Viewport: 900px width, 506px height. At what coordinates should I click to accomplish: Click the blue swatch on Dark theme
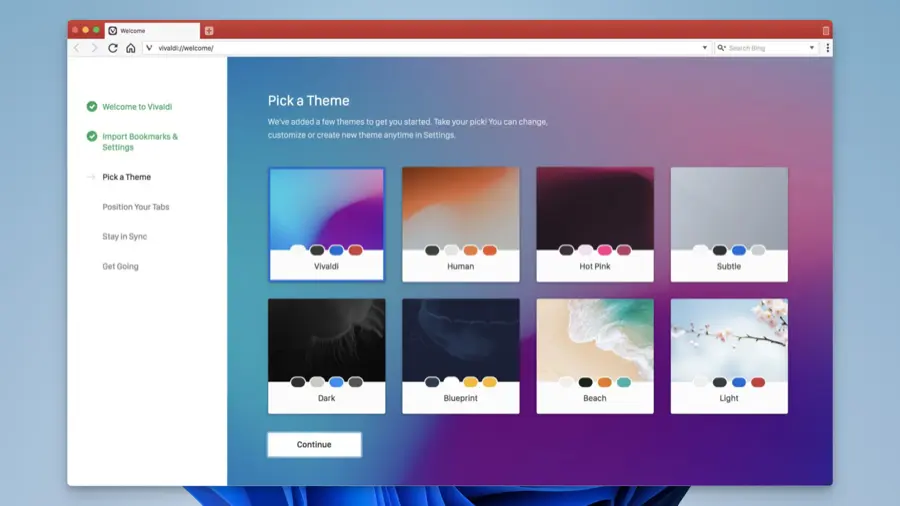pos(336,382)
